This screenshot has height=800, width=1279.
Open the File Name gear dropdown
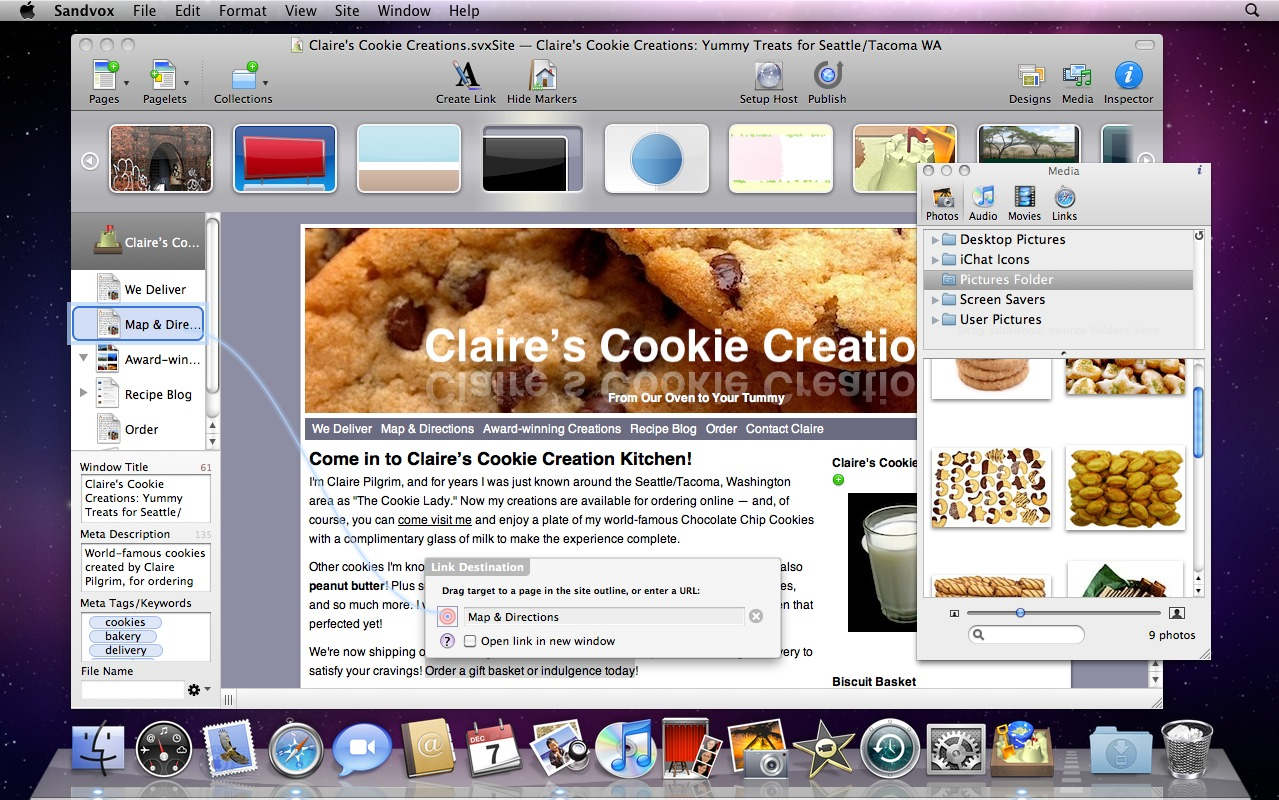[x=196, y=690]
